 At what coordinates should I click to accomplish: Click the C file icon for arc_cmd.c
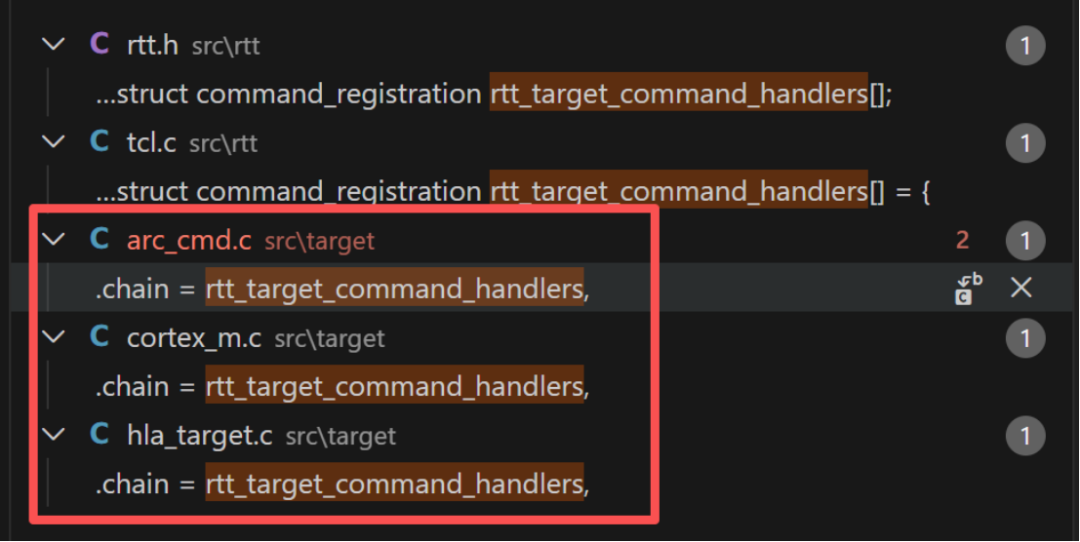pos(99,240)
